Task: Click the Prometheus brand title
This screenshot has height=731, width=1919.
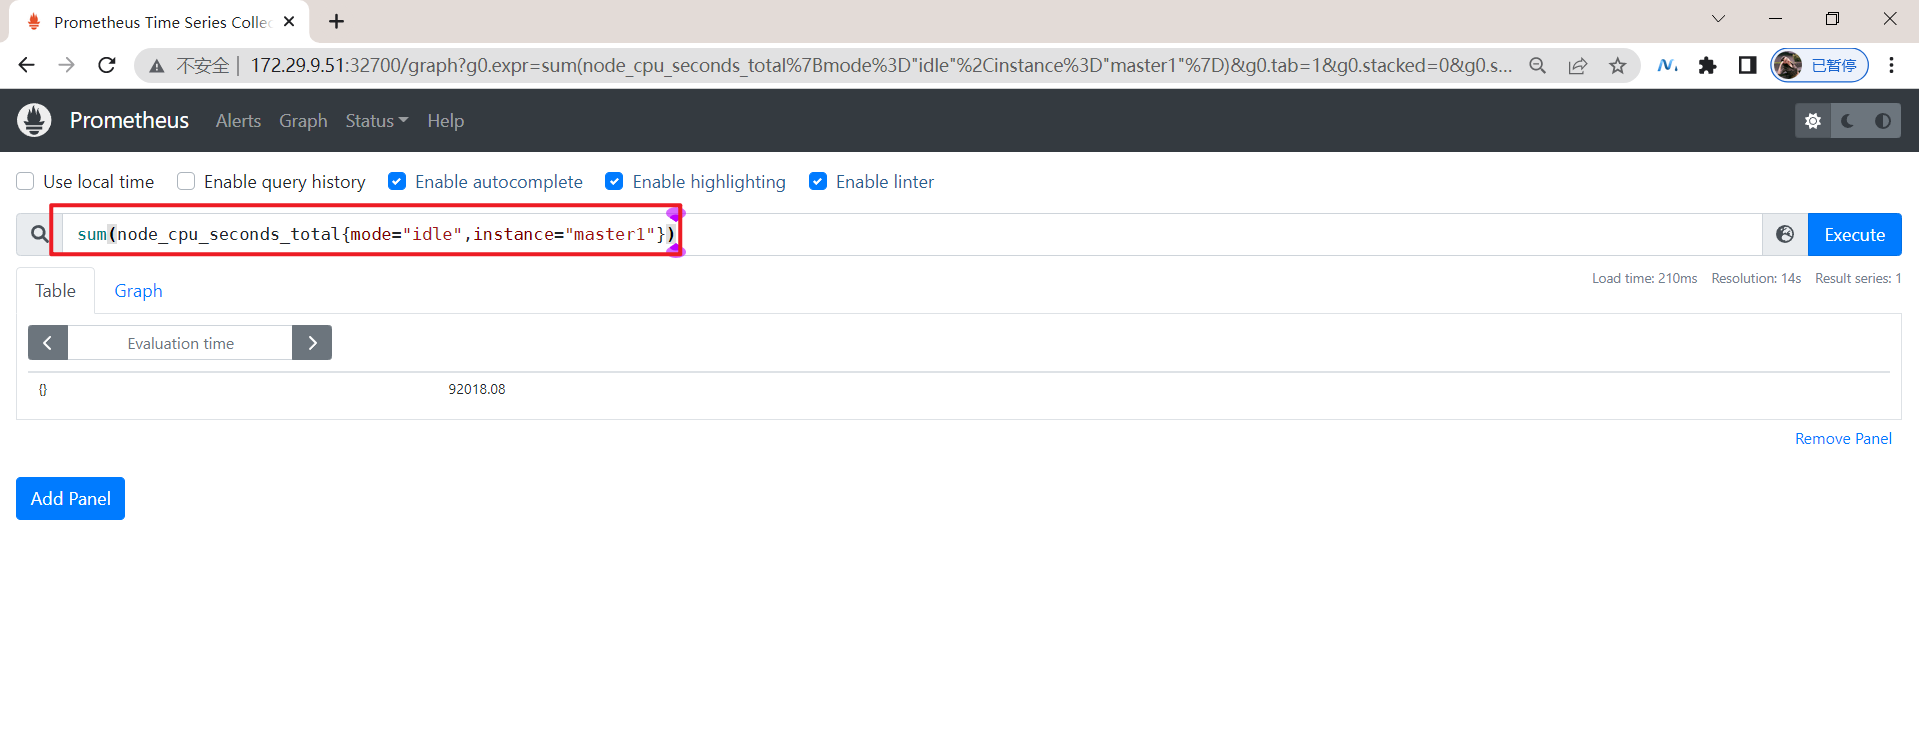Action: pos(129,120)
